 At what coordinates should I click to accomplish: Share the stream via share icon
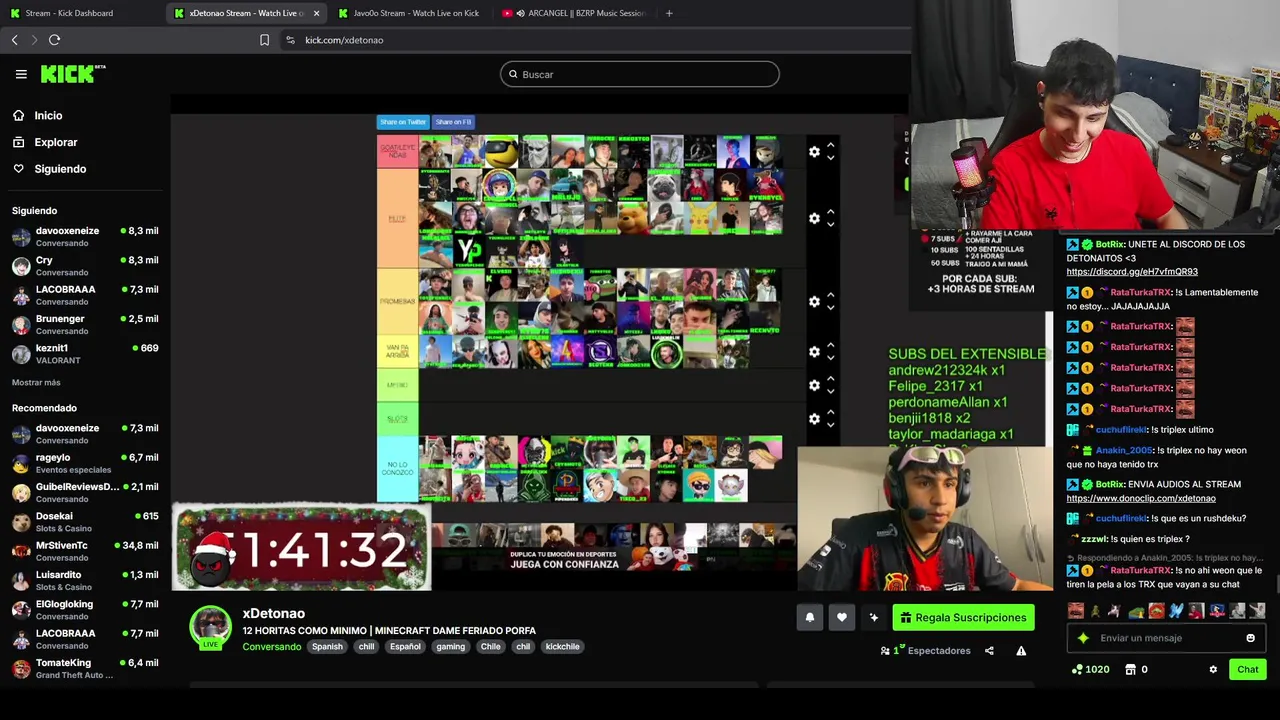click(x=989, y=651)
